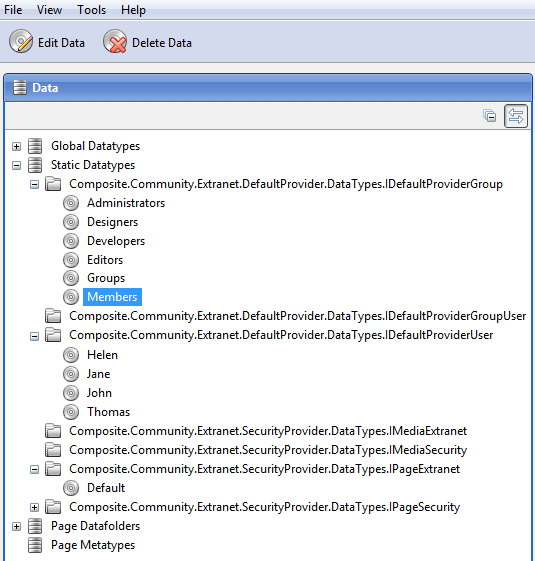Select the IMediaExtranet datatype label
Image resolution: width=535 pixels, height=561 pixels.
tap(268, 431)
